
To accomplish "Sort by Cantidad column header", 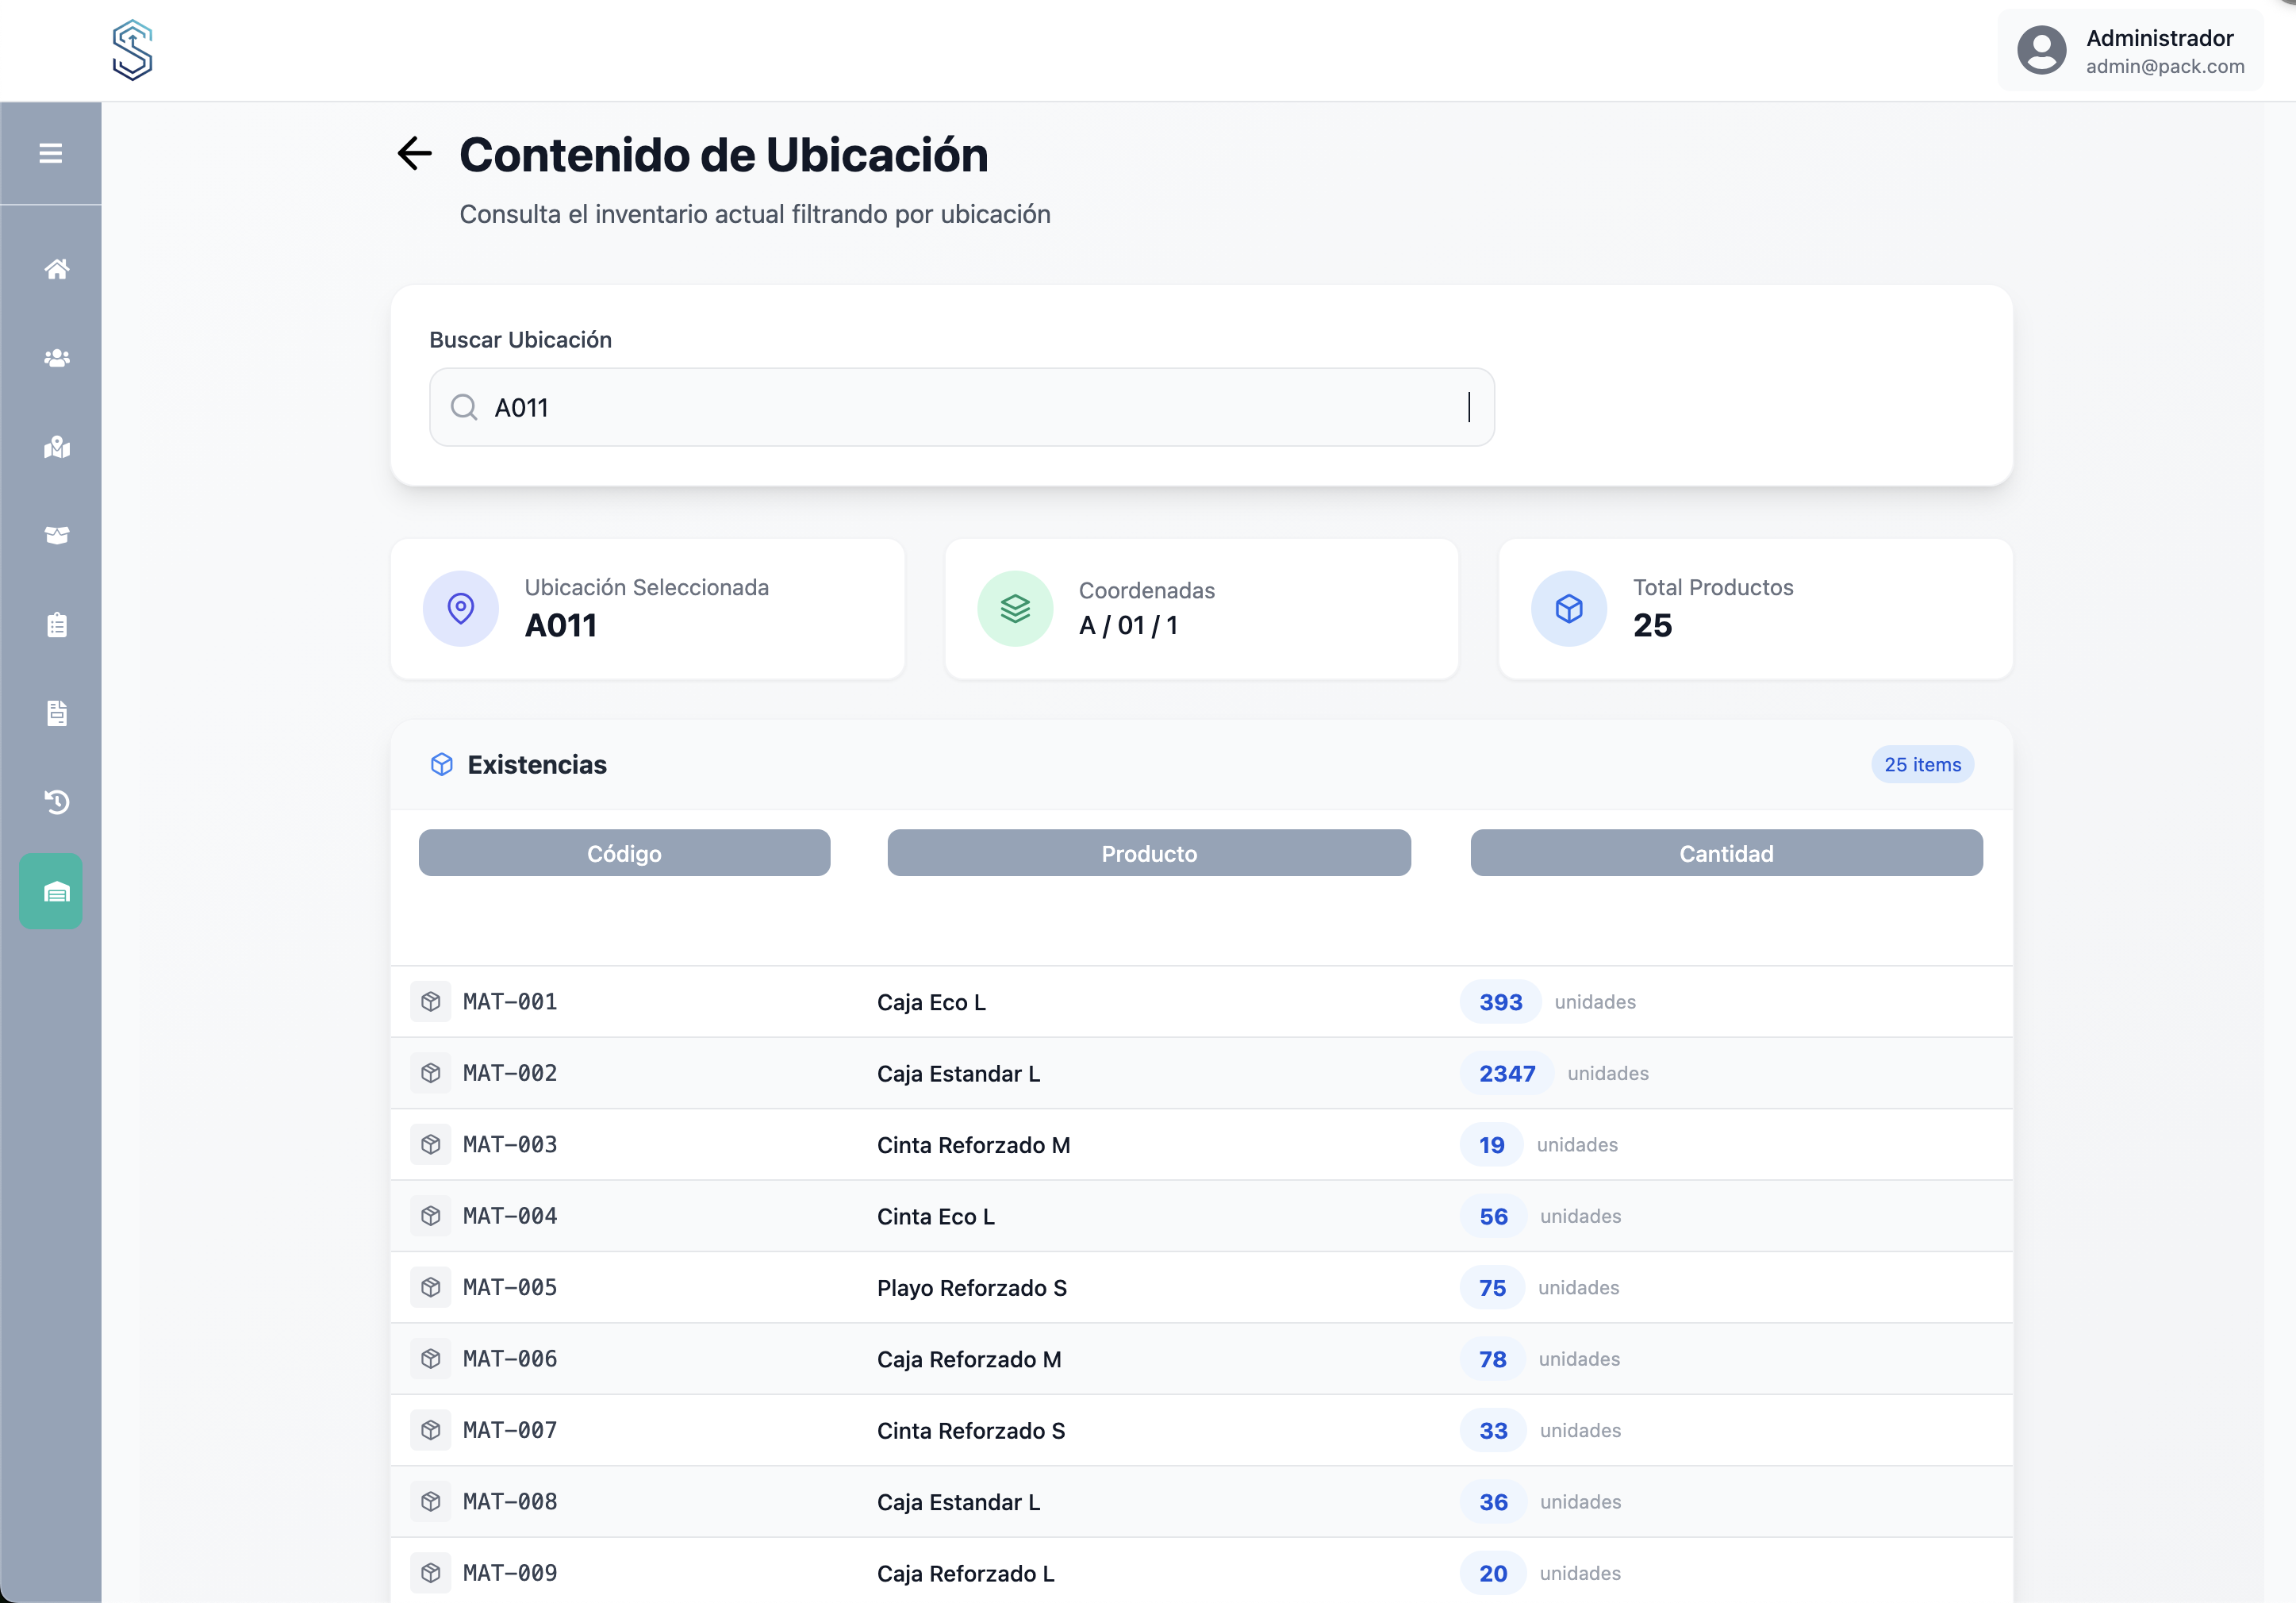I will point(1725,853).
